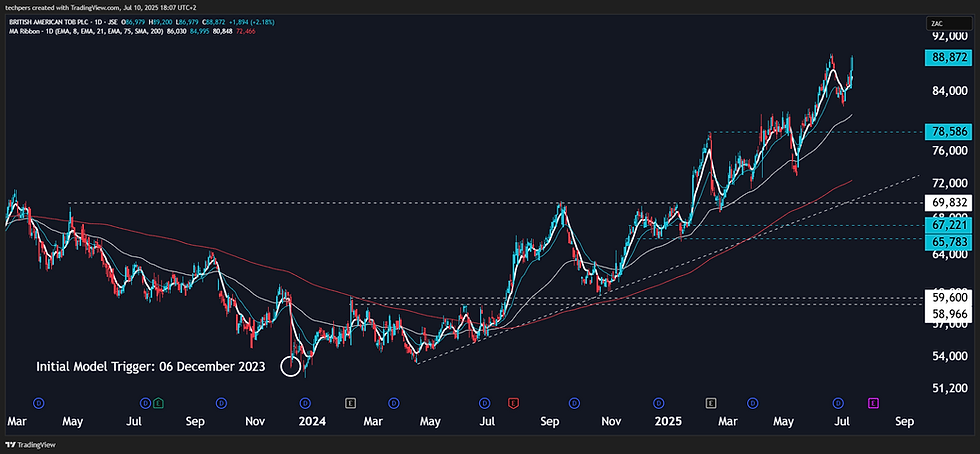Open the gray earnings marker before Mar 2025
This screenshot has width=980, height=454.
(711, 403)
